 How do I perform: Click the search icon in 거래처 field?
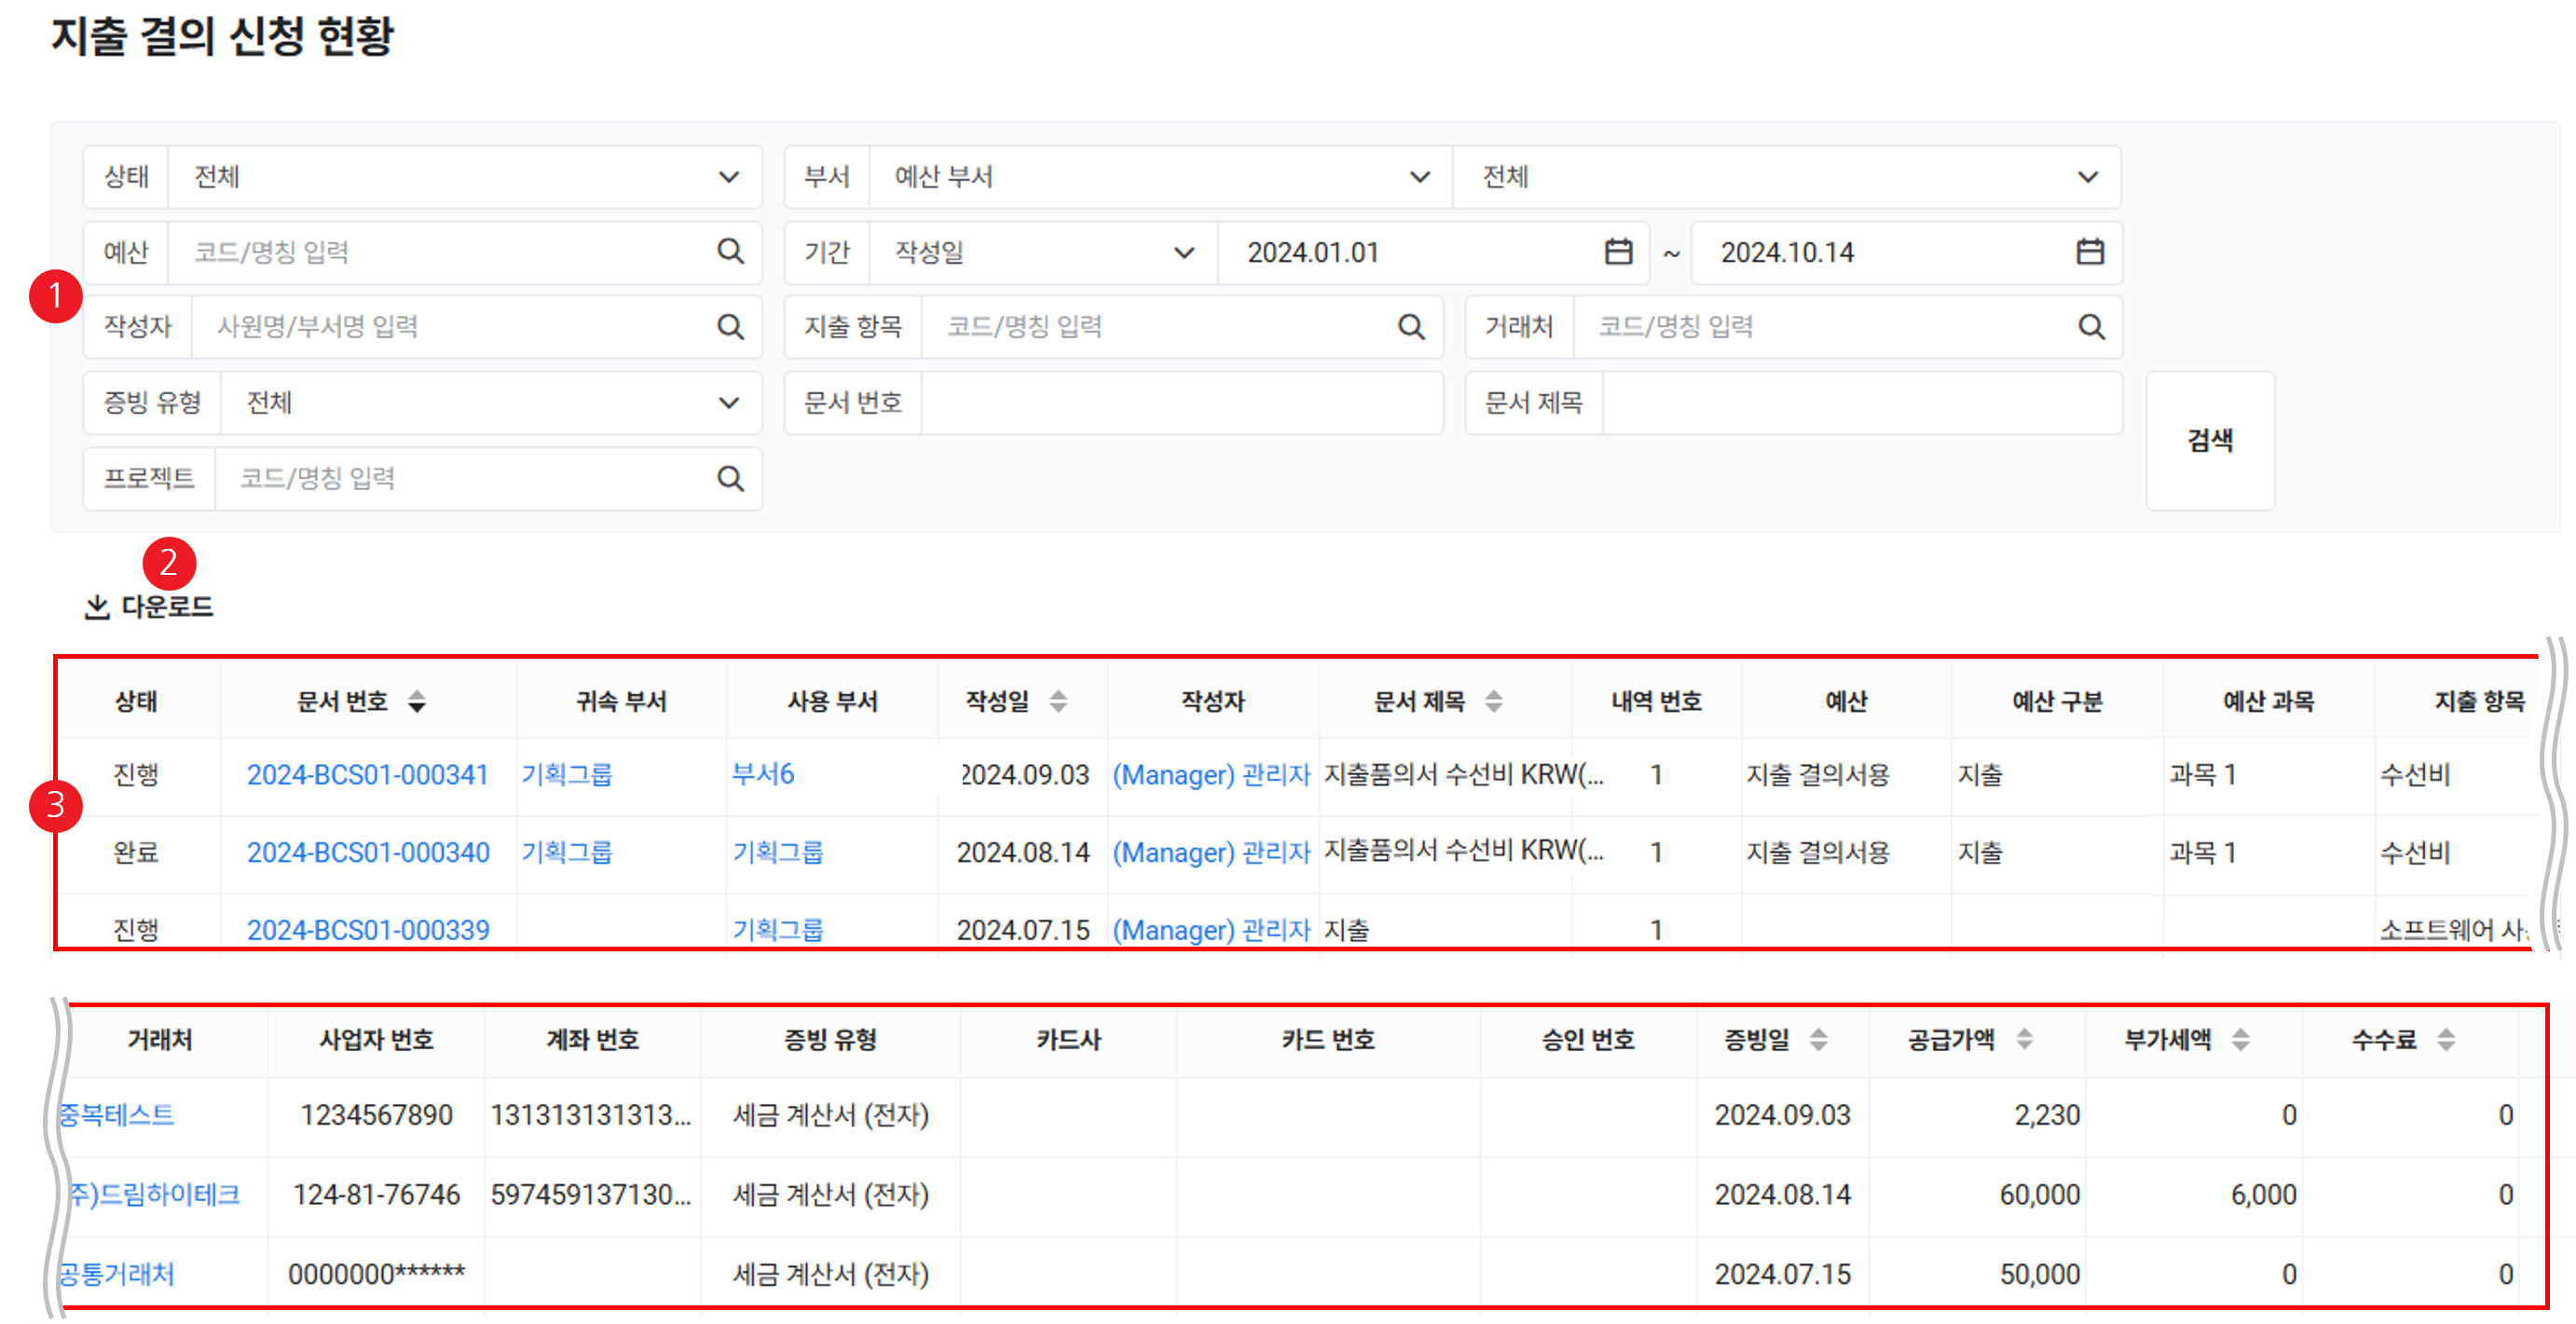(x=2091, y=327)
